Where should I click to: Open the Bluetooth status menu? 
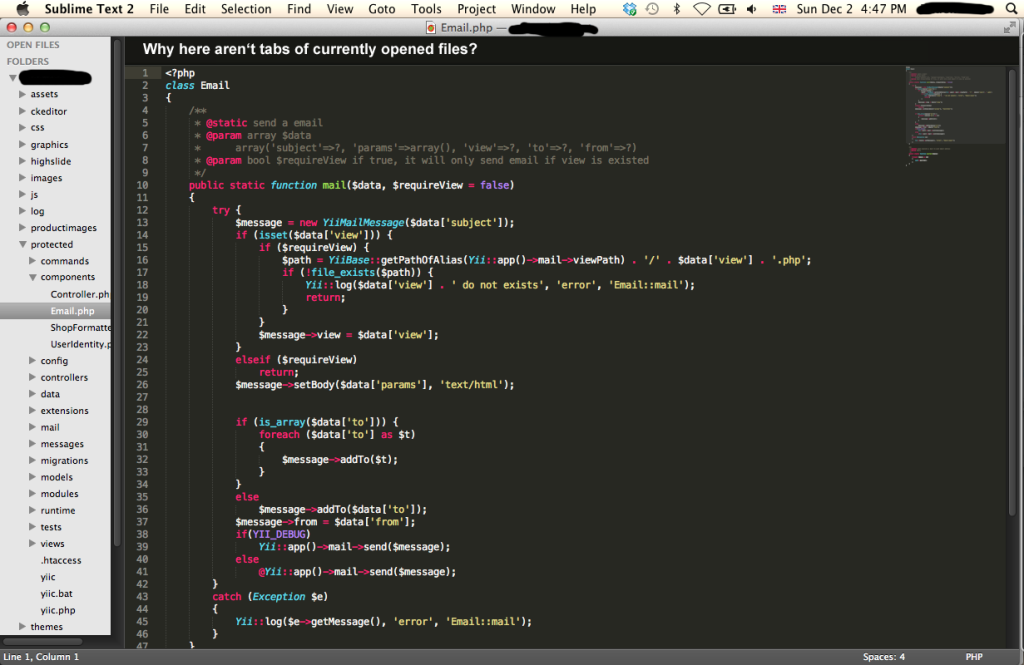(676, 9)
